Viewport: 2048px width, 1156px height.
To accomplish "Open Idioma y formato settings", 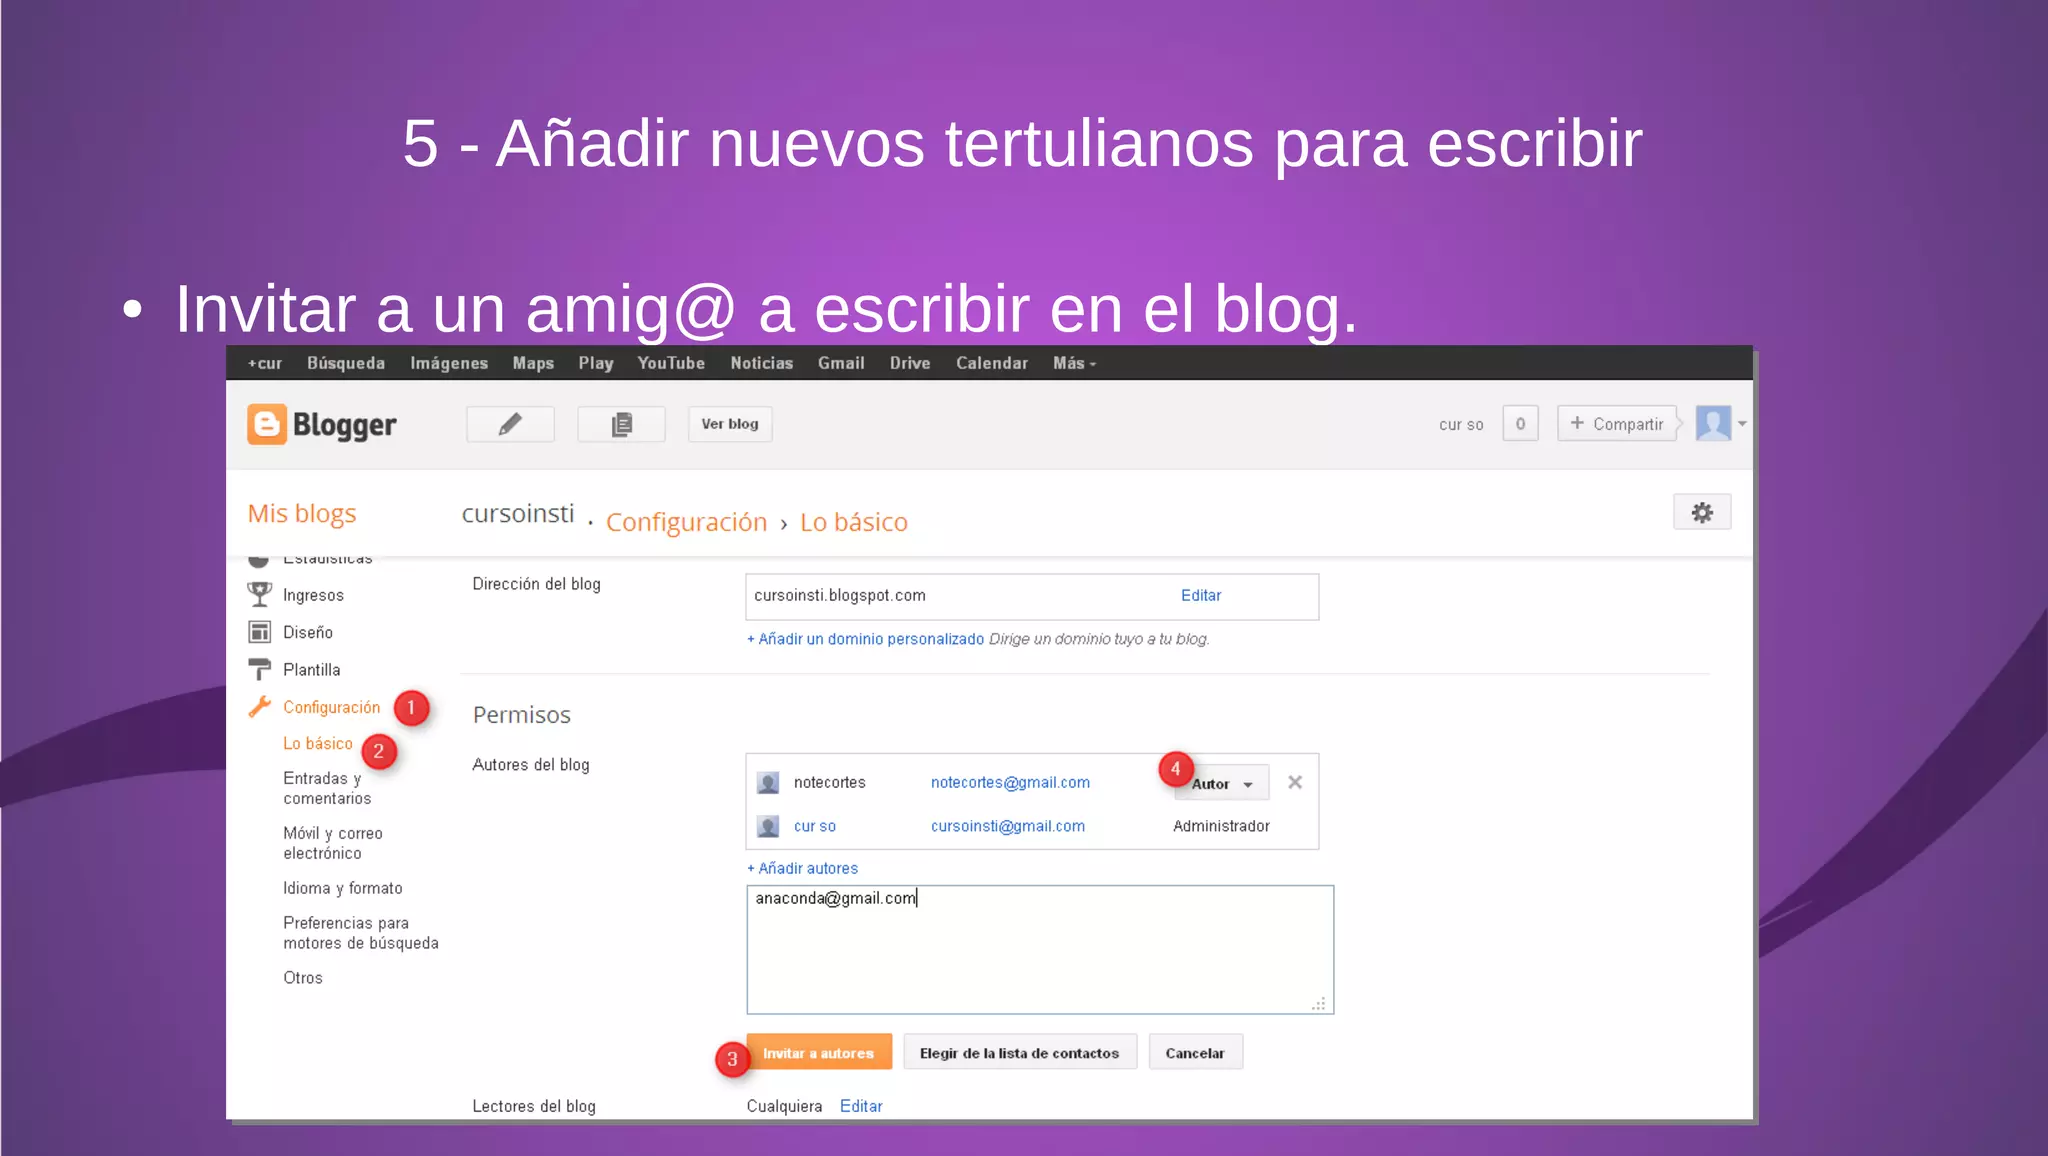I will point(343,888).
